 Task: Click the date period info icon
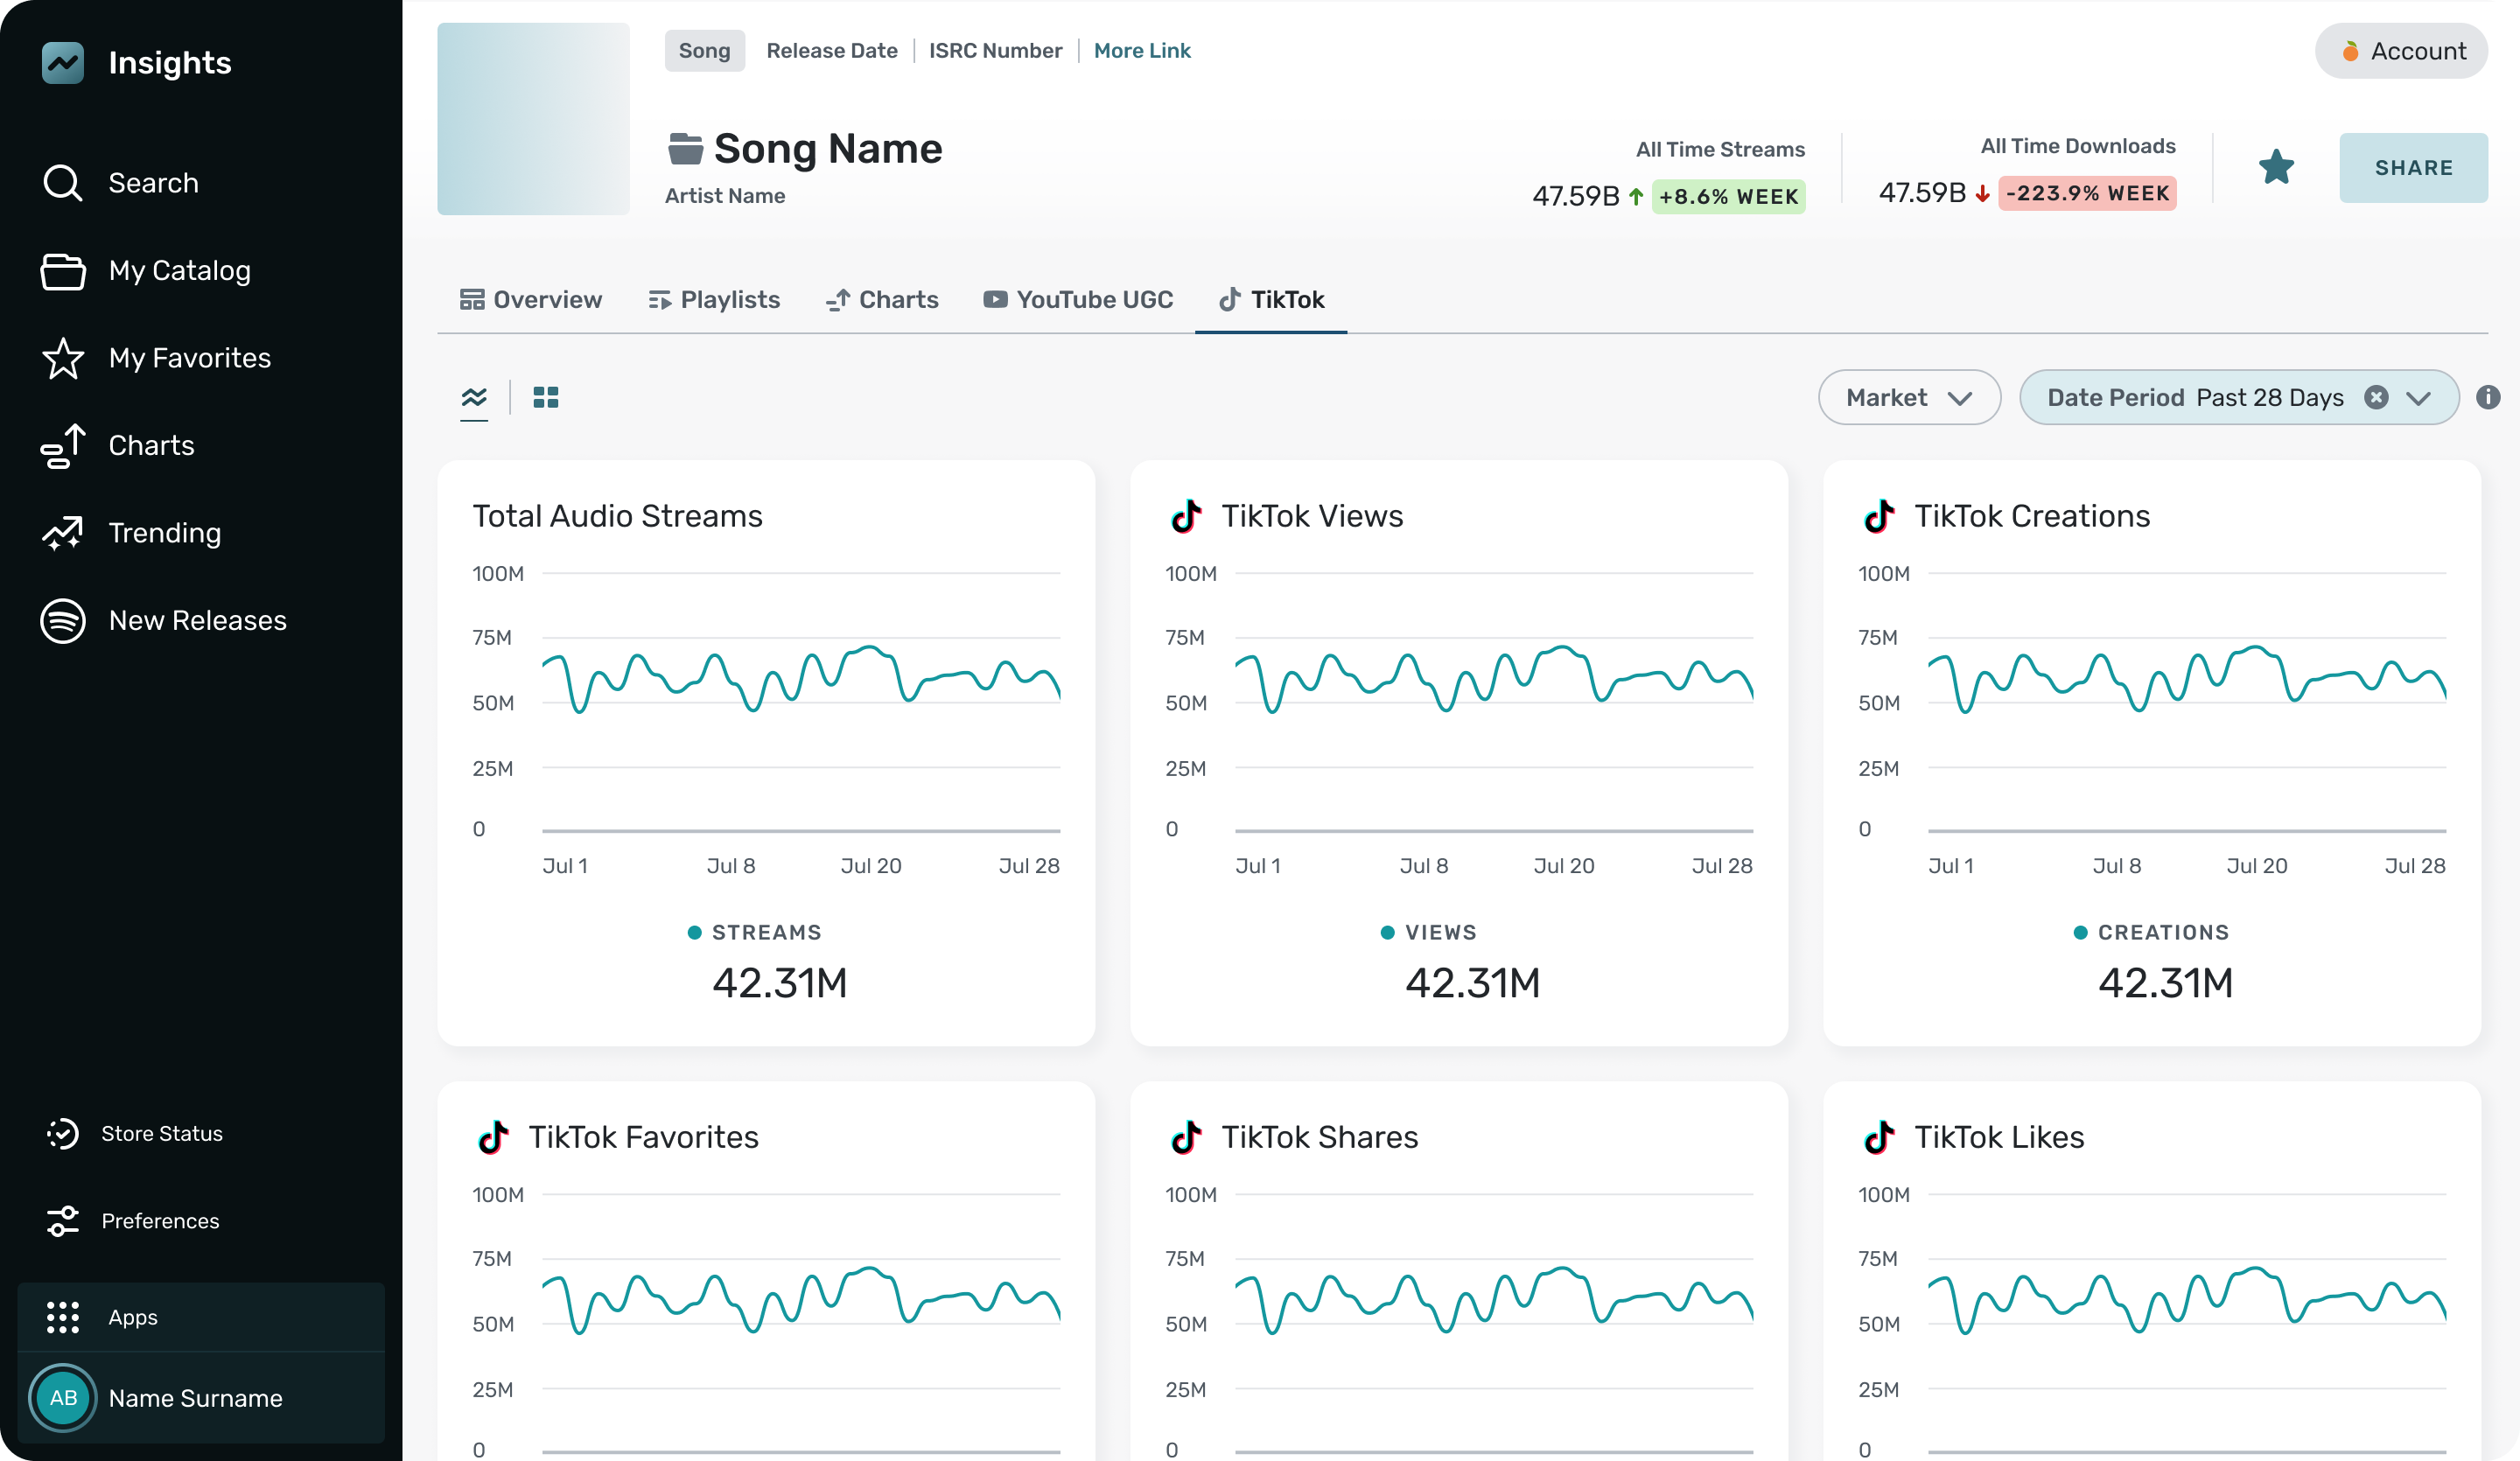(2488, 397)
